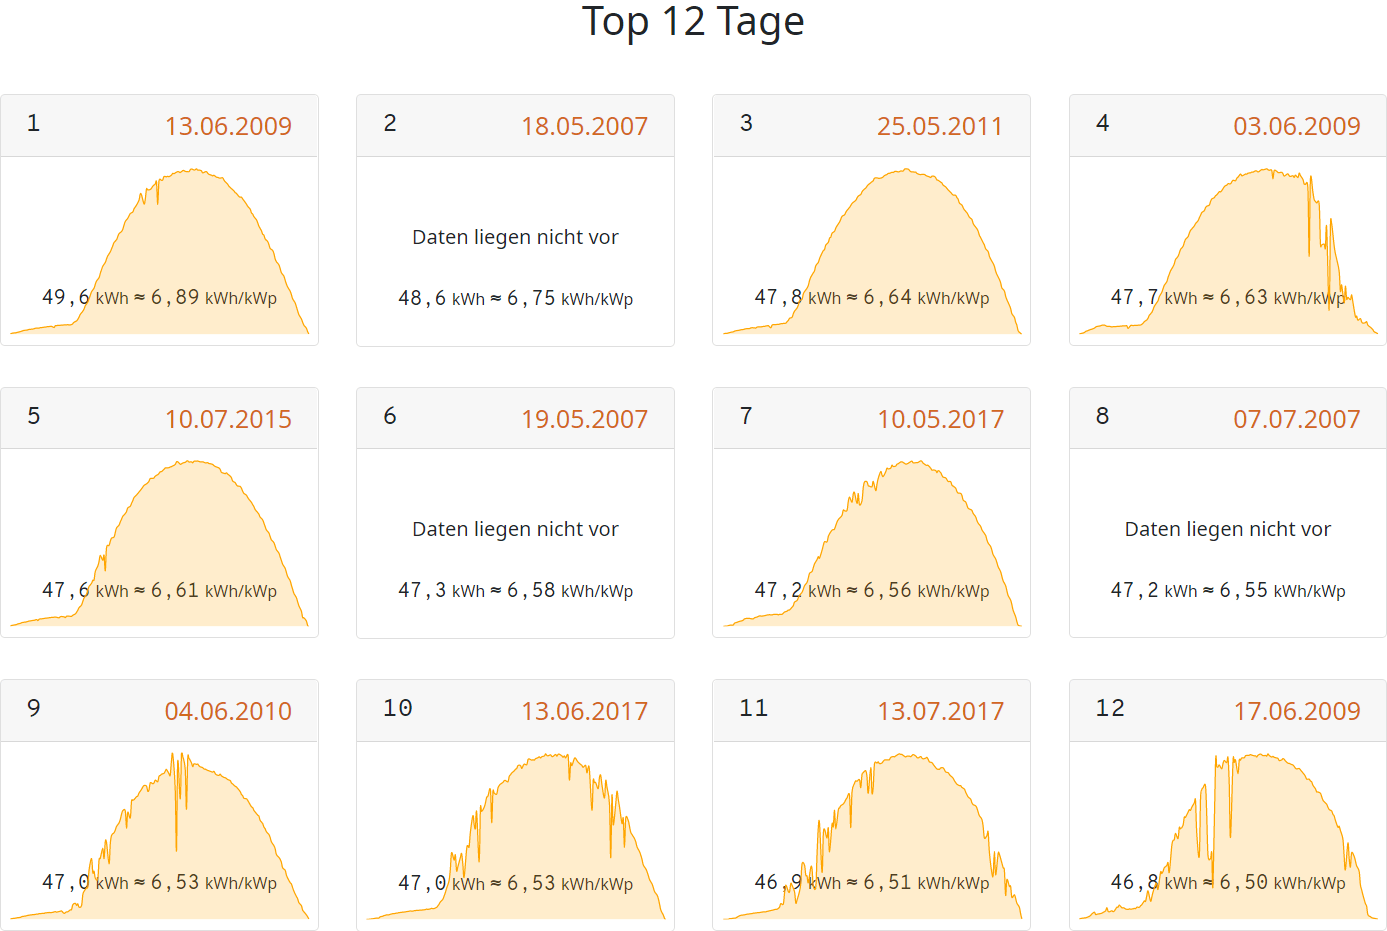Click the rank 4 chart with afternoon dip
Image resolution: width=1387 pixels, height=931 pixels.
point(1228,251)
